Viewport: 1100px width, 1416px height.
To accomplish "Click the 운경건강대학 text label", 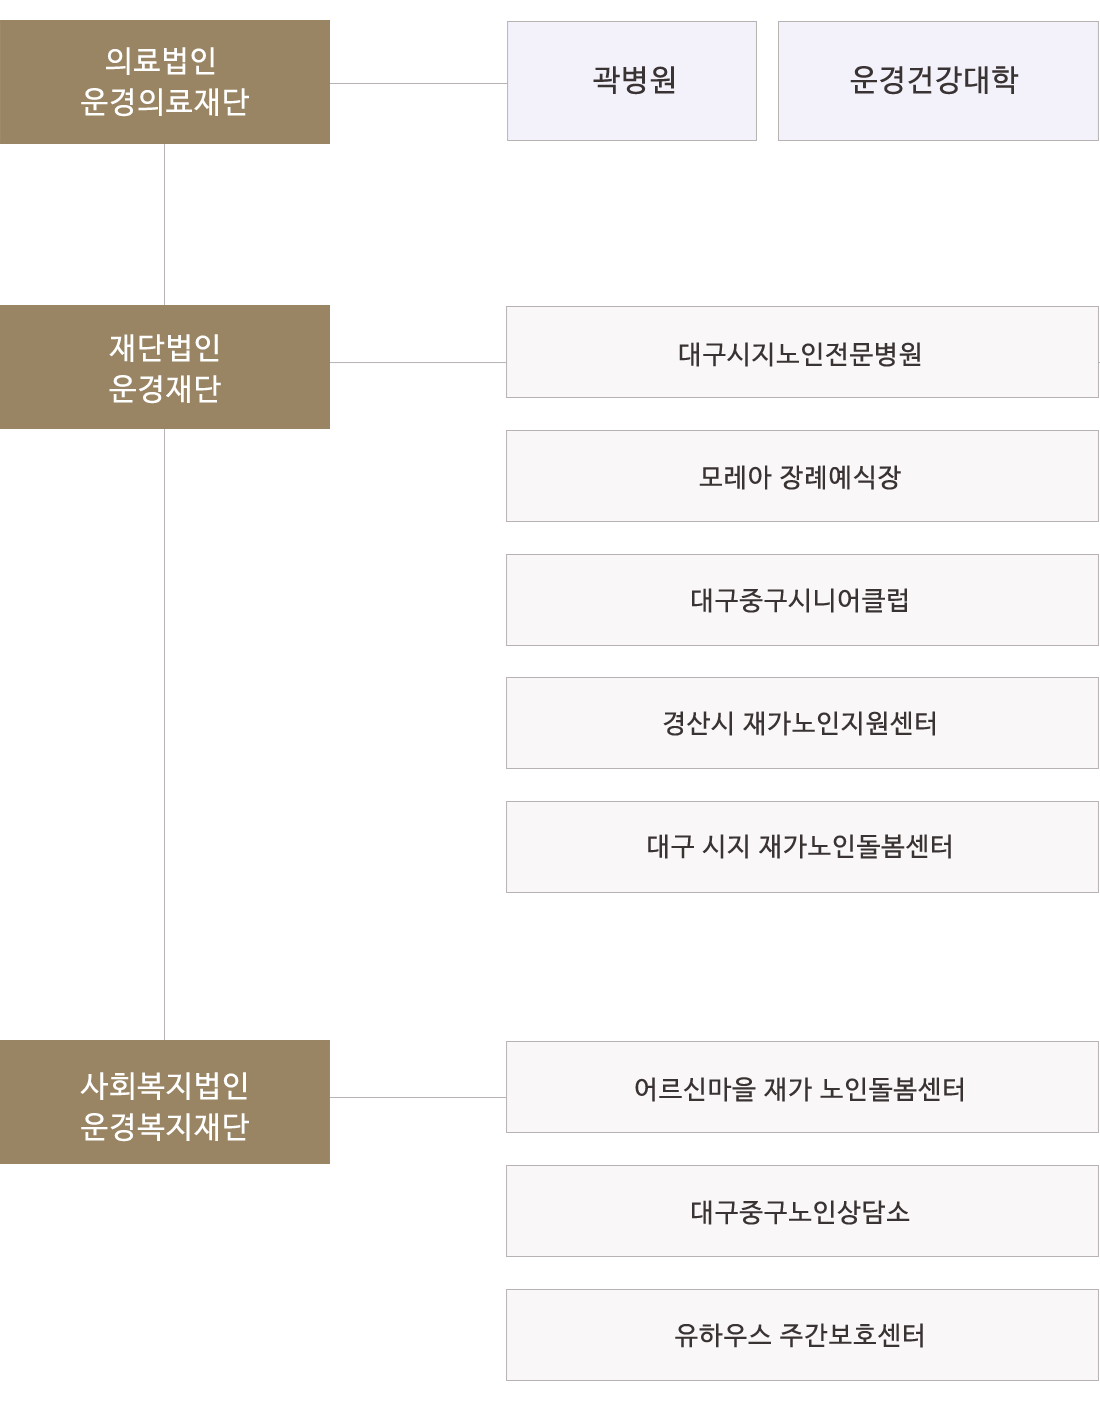I will pyautogui.click(x=934, y=79).
